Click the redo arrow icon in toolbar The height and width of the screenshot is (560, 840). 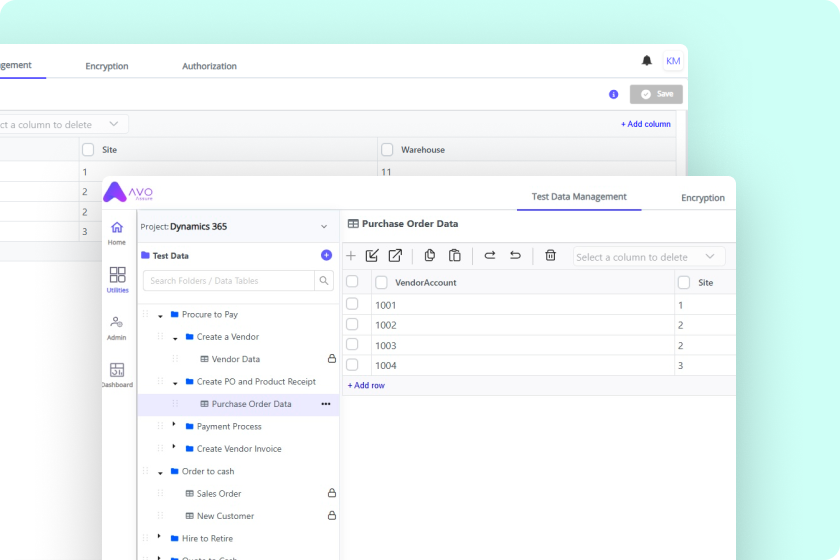coord(490,256)
